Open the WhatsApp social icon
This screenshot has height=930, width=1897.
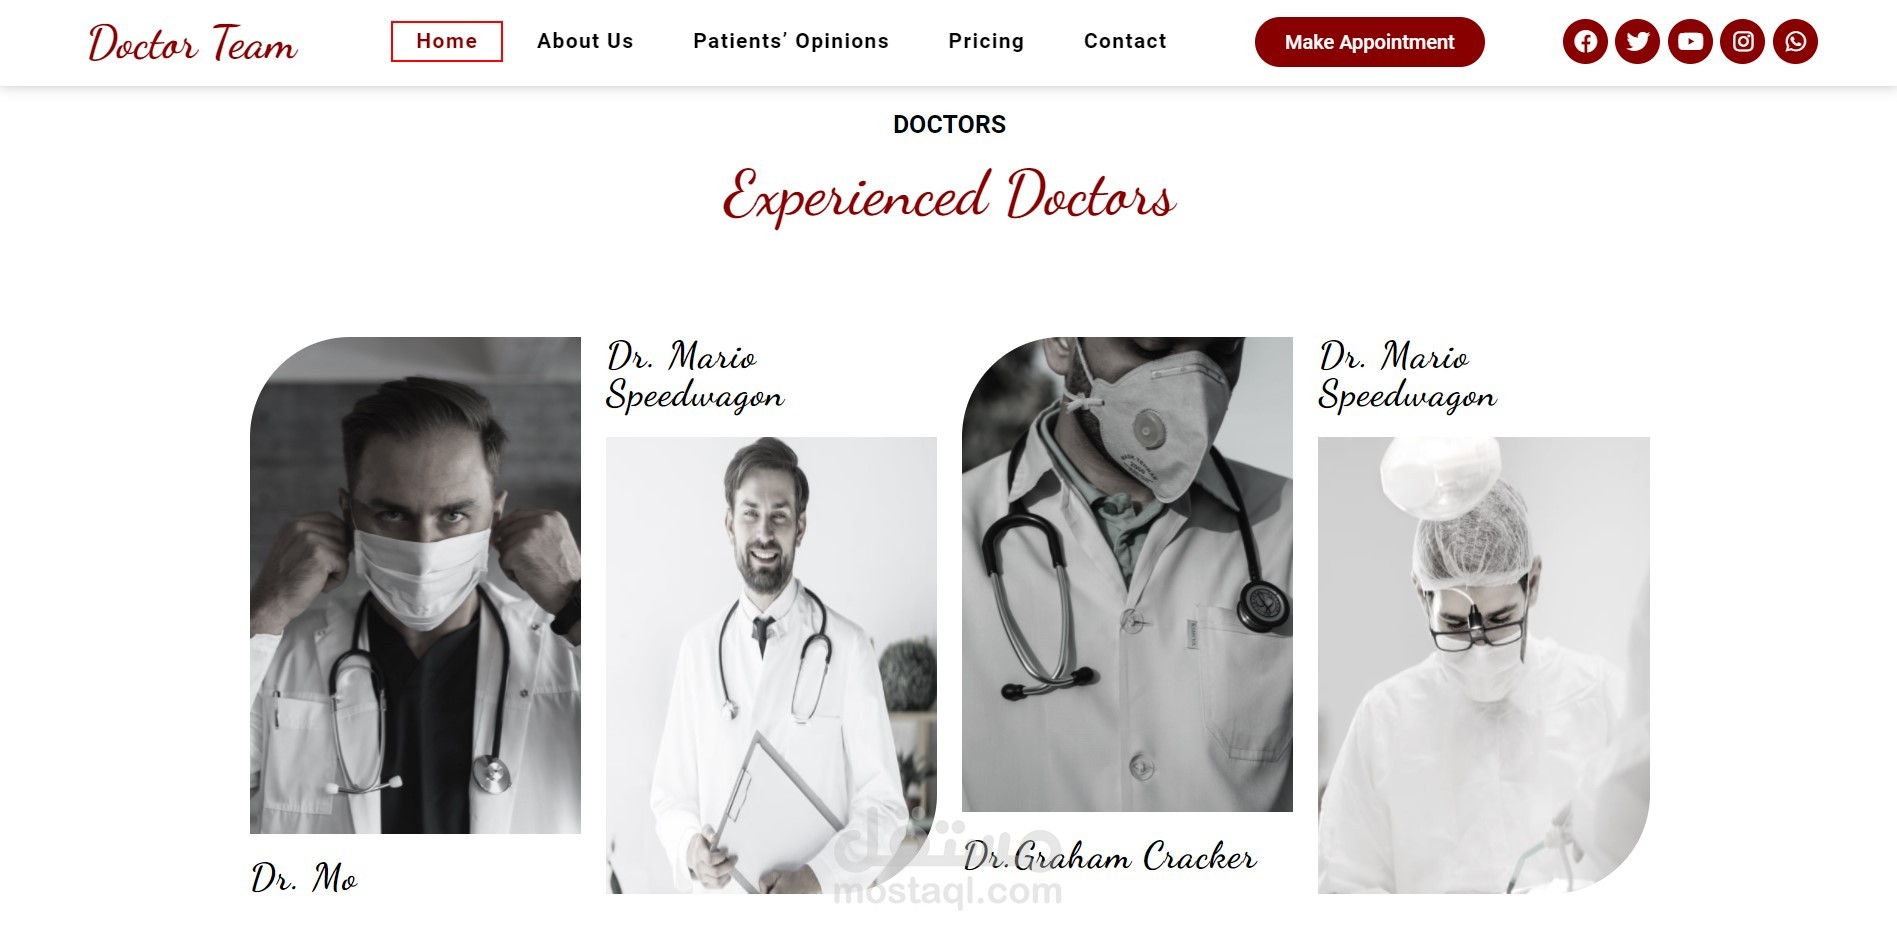(x=1796, y=41)
